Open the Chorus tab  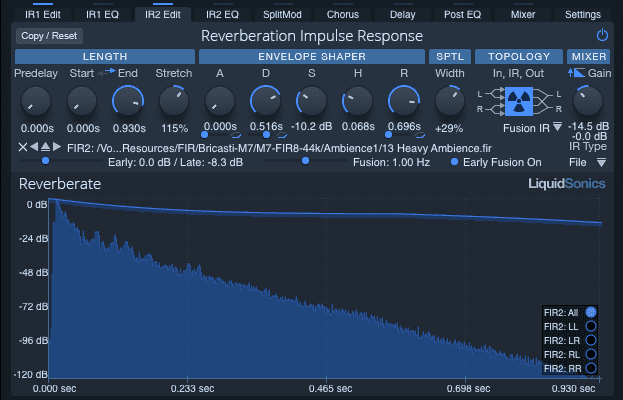coord(343,15)
